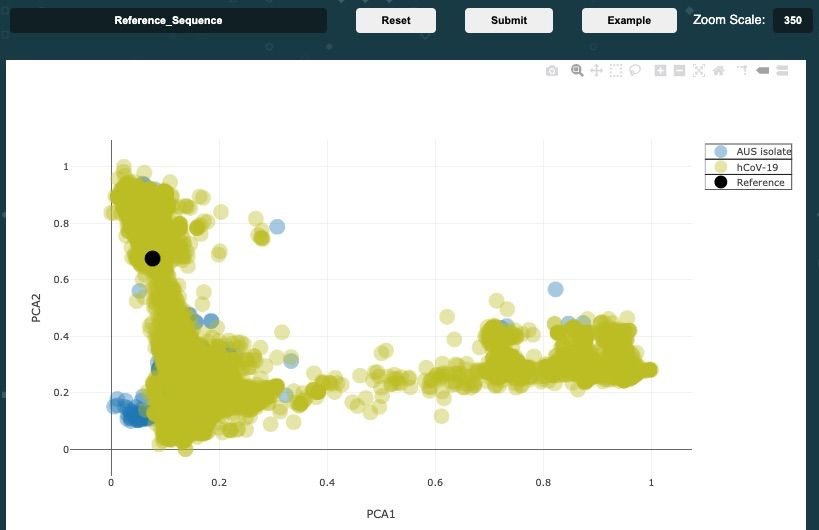Click the Zoom out minus icon

(x=679, y=70)
